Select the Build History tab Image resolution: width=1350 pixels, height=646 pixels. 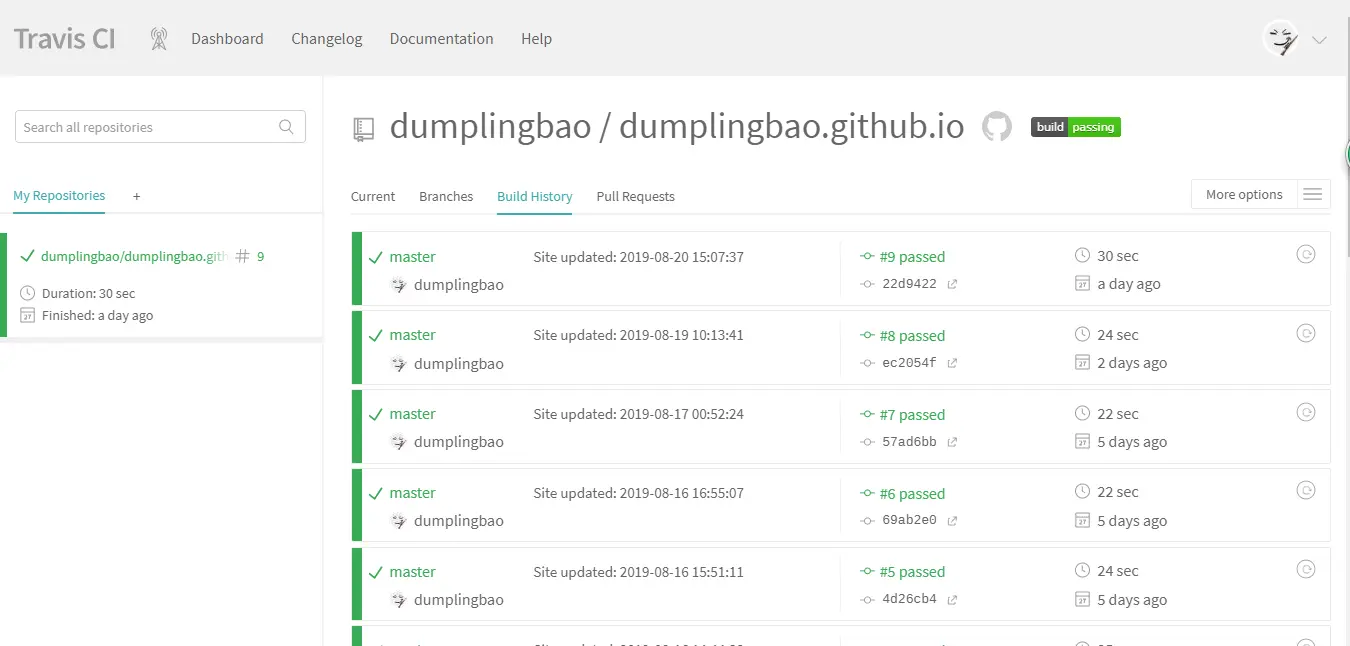[535, 196]
